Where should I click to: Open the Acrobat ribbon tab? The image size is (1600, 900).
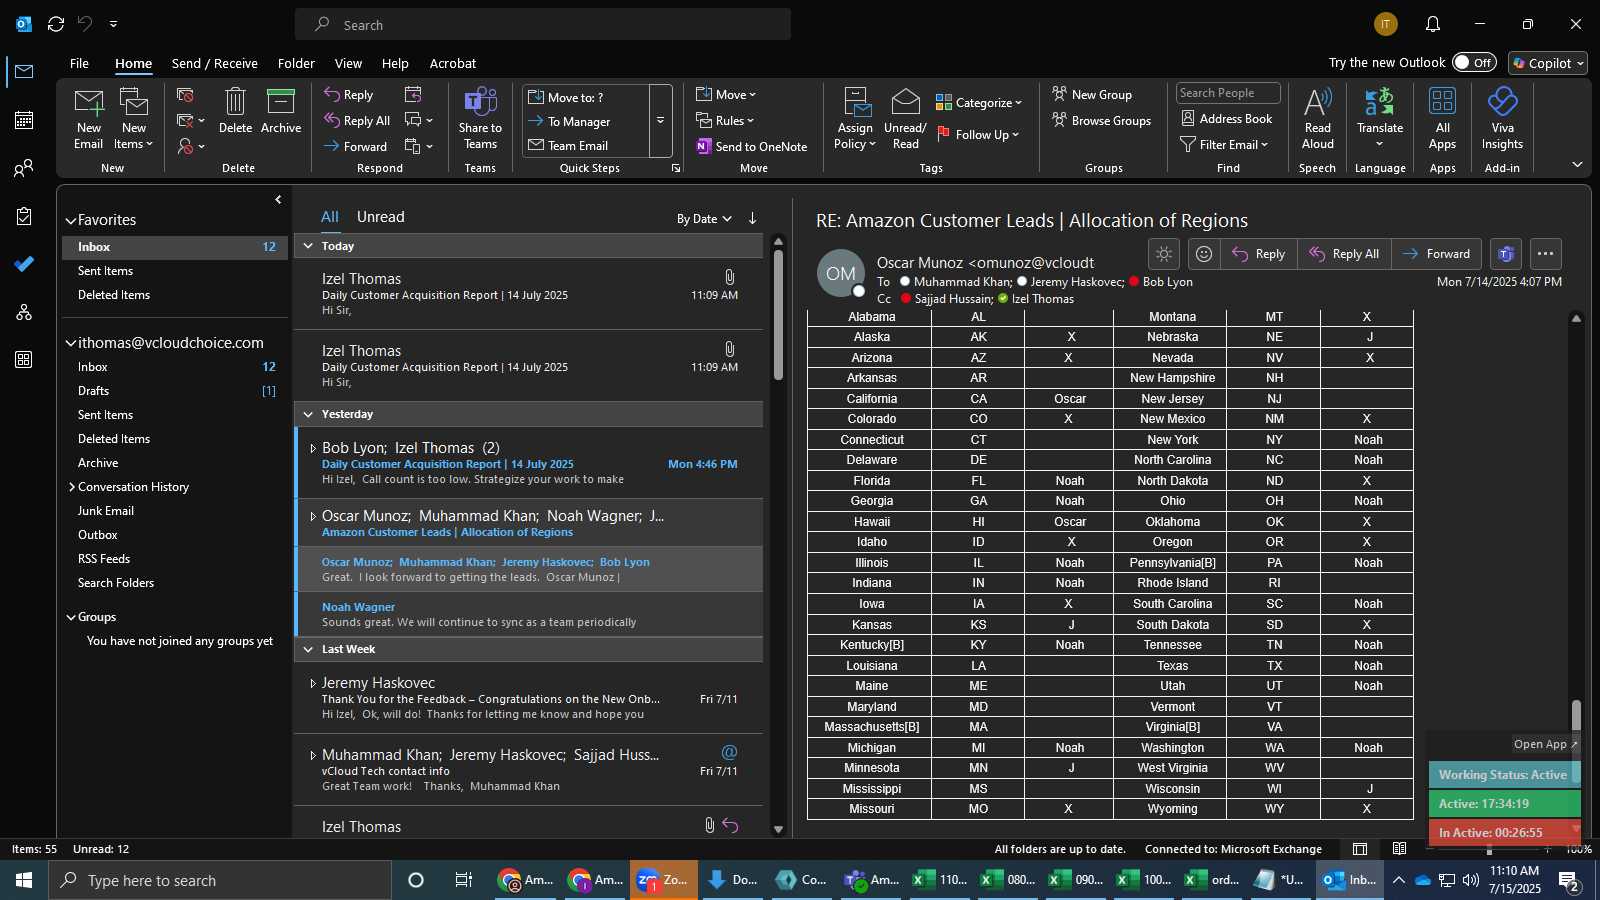pyautogui.click(x=453, y=63)
